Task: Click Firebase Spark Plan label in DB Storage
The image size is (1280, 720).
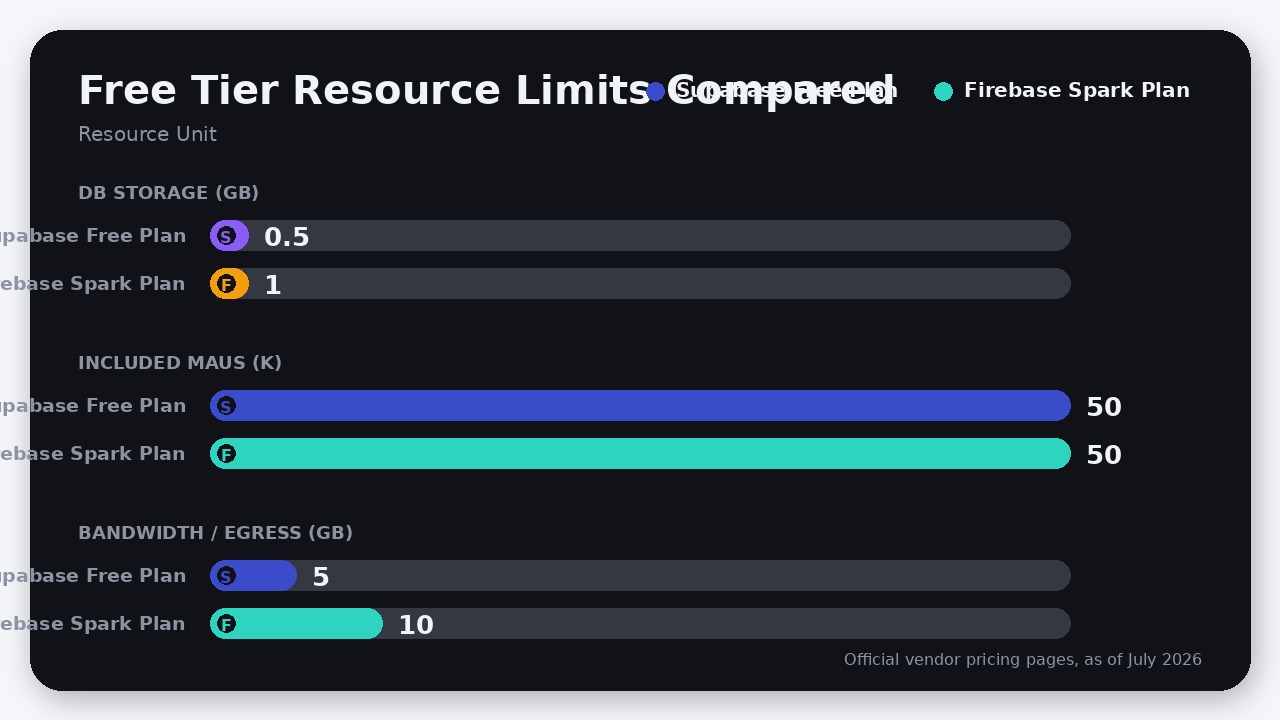Action: tap(93, 284)
